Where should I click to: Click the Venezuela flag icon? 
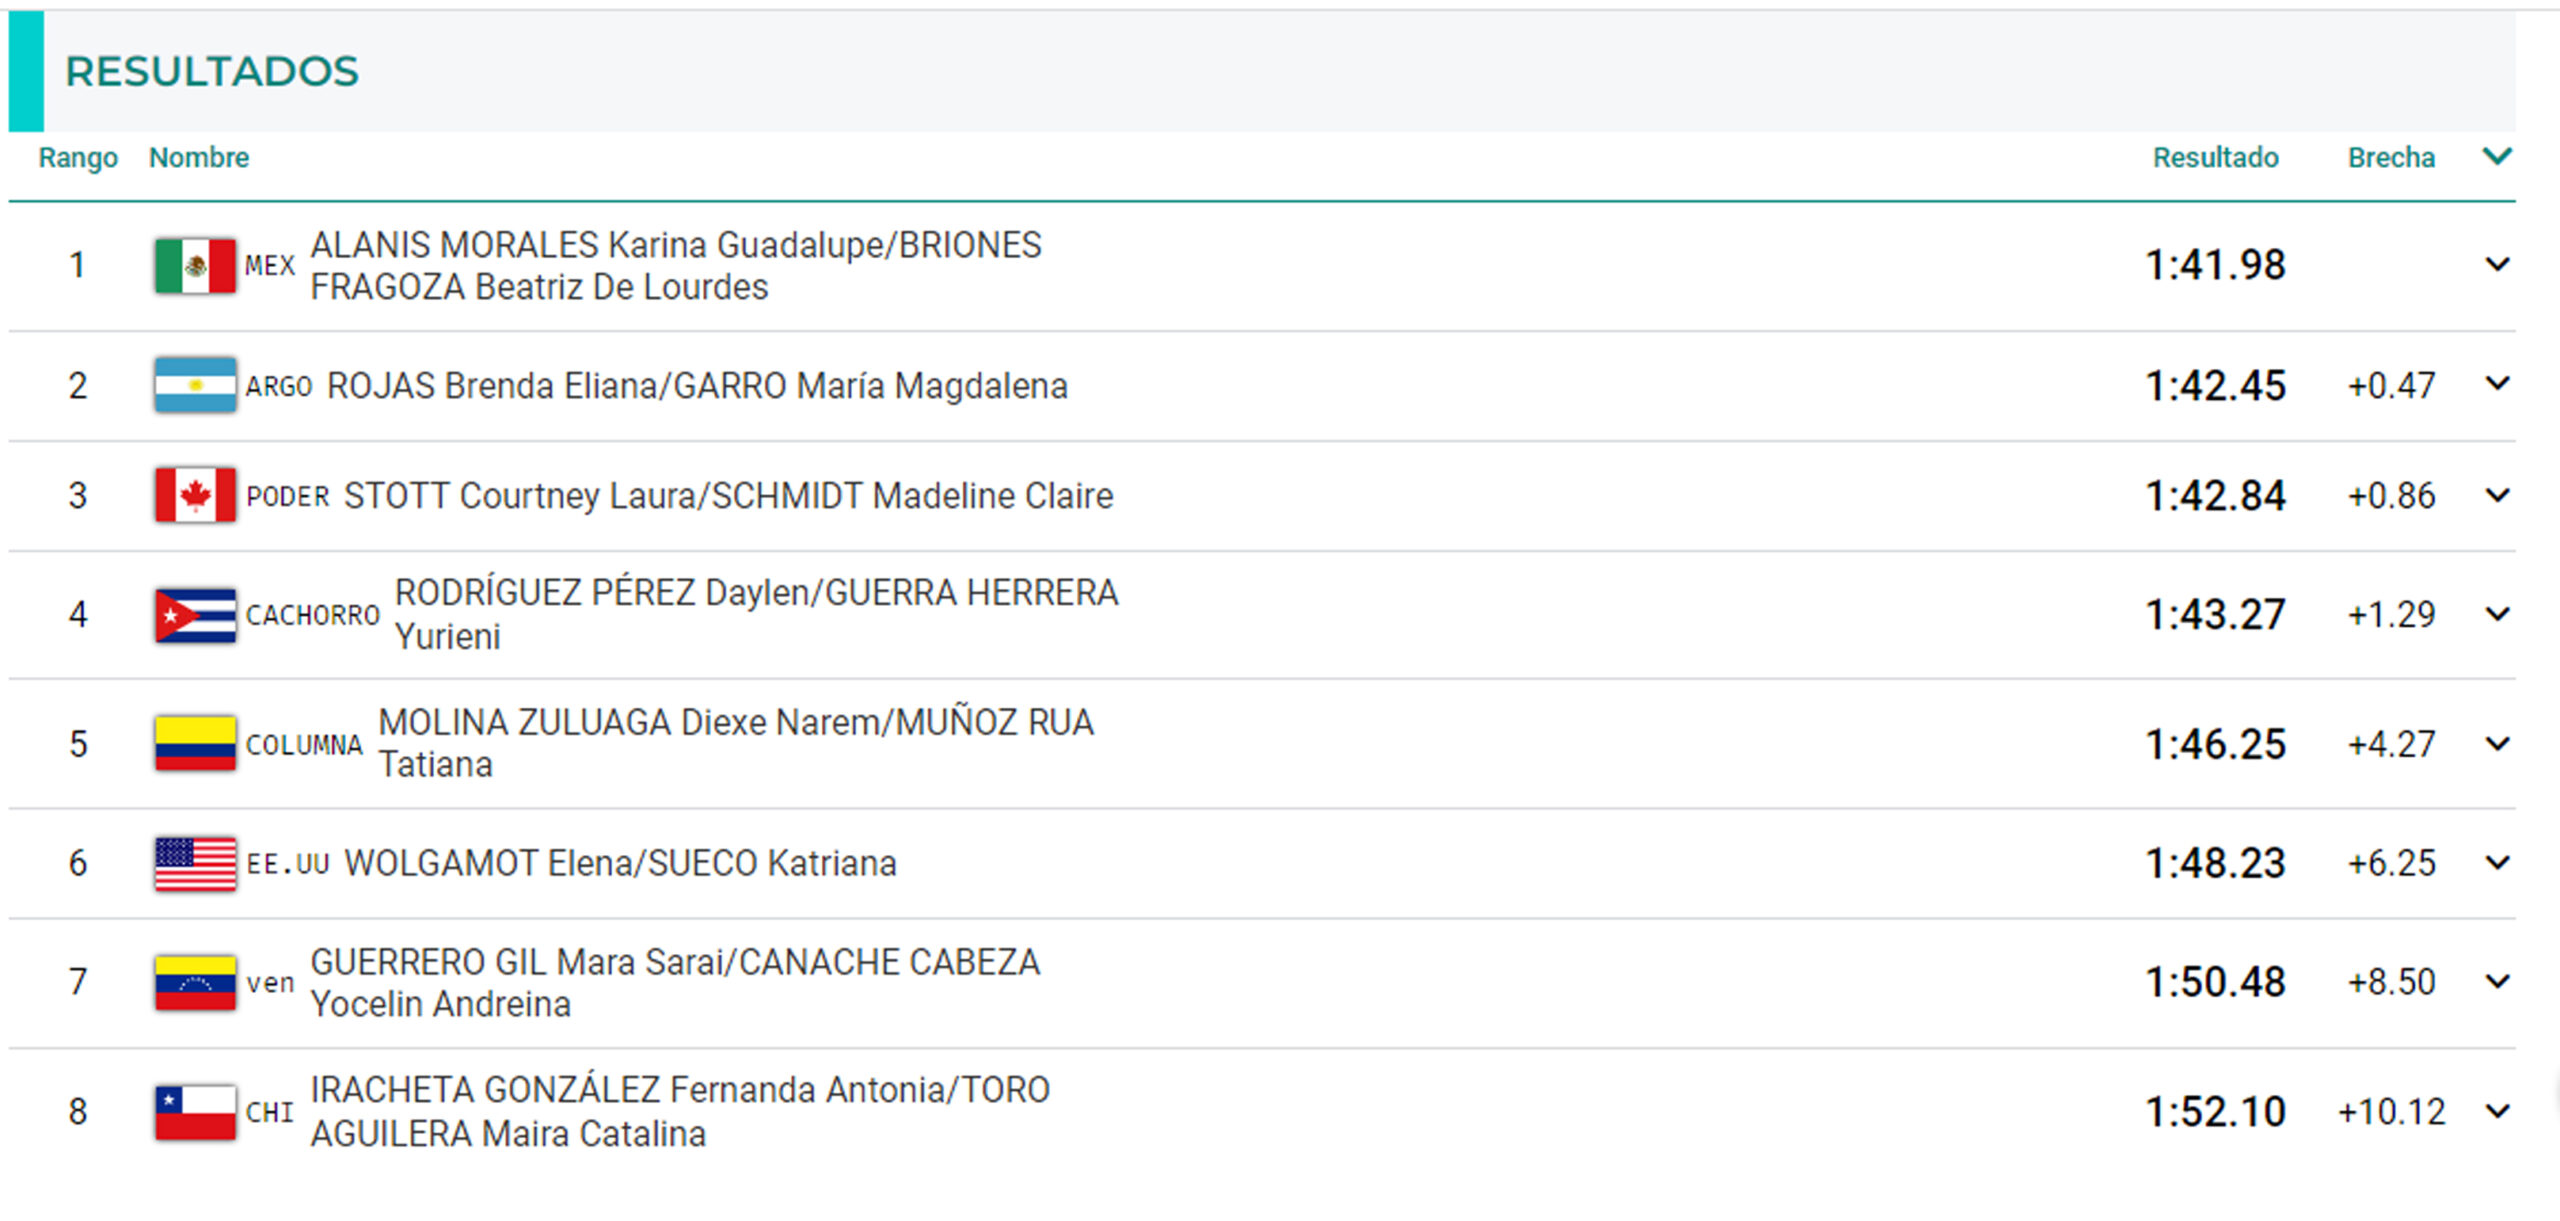click(195, 983)
